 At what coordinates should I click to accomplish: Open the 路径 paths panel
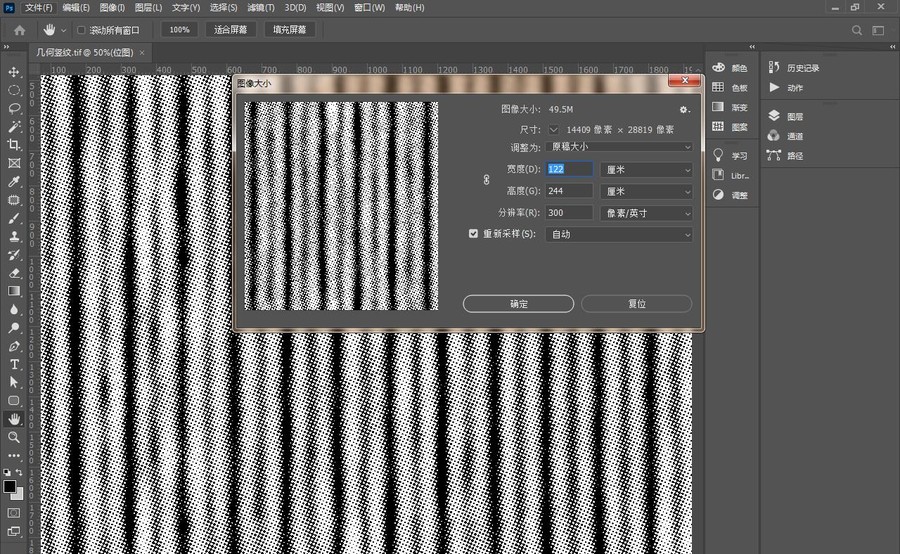pos(786,156)
